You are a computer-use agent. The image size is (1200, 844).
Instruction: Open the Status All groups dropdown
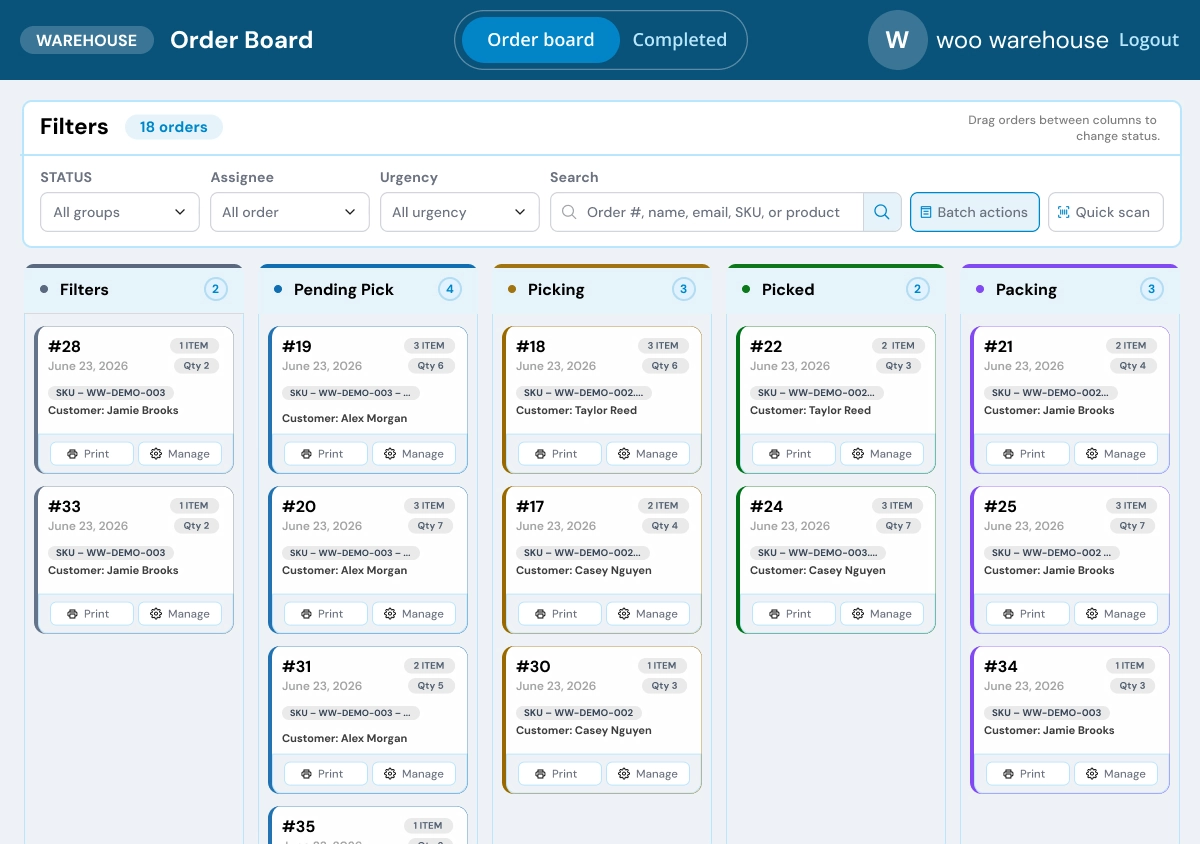(x=120, y=212)
